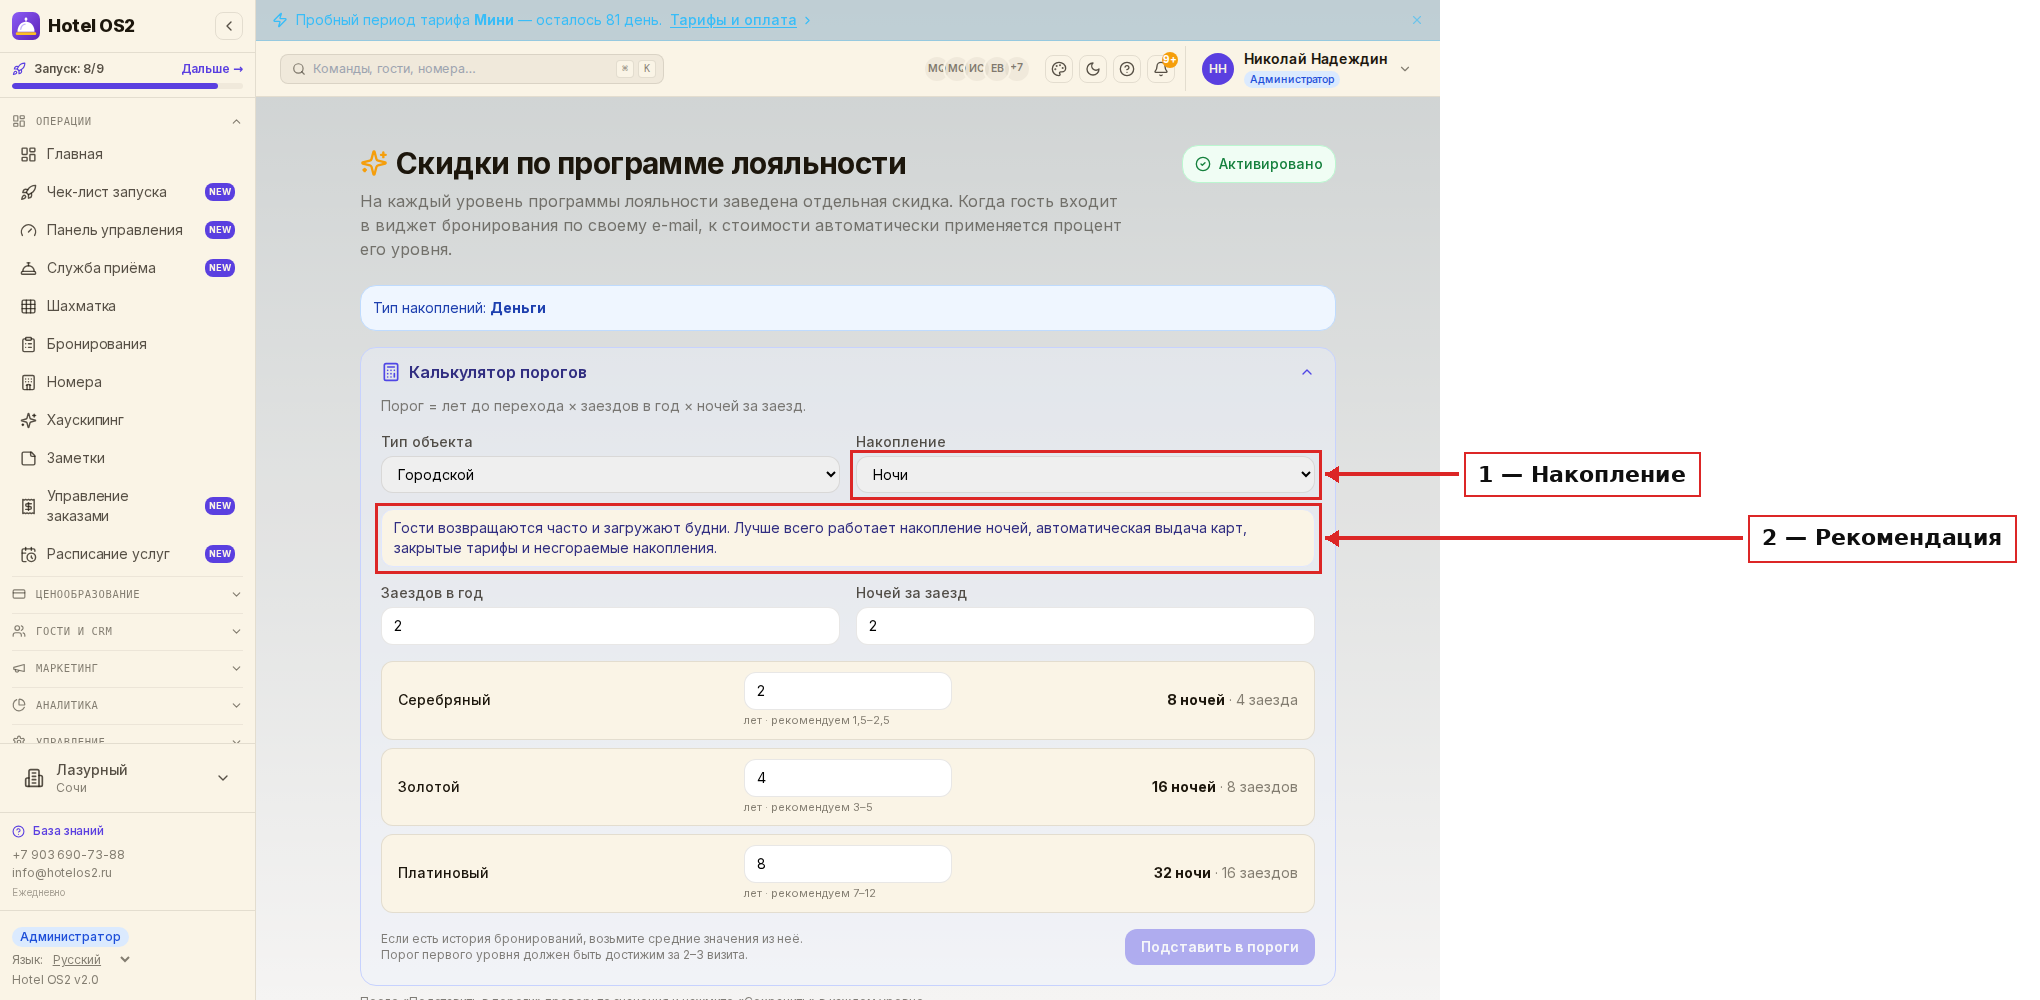
Task: Click the Серебряный years field
Action: 848,691
